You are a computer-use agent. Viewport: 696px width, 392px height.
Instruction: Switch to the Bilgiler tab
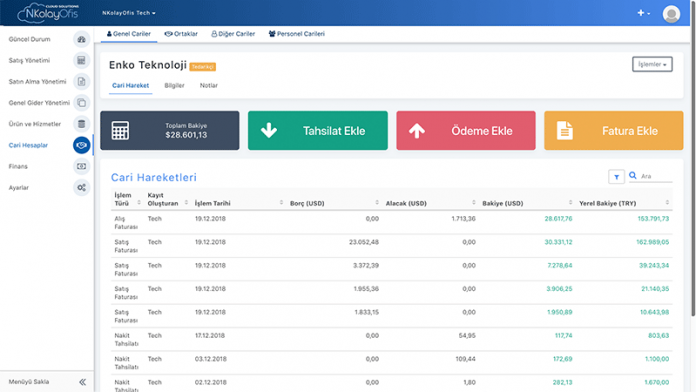[x=174, y=85]
